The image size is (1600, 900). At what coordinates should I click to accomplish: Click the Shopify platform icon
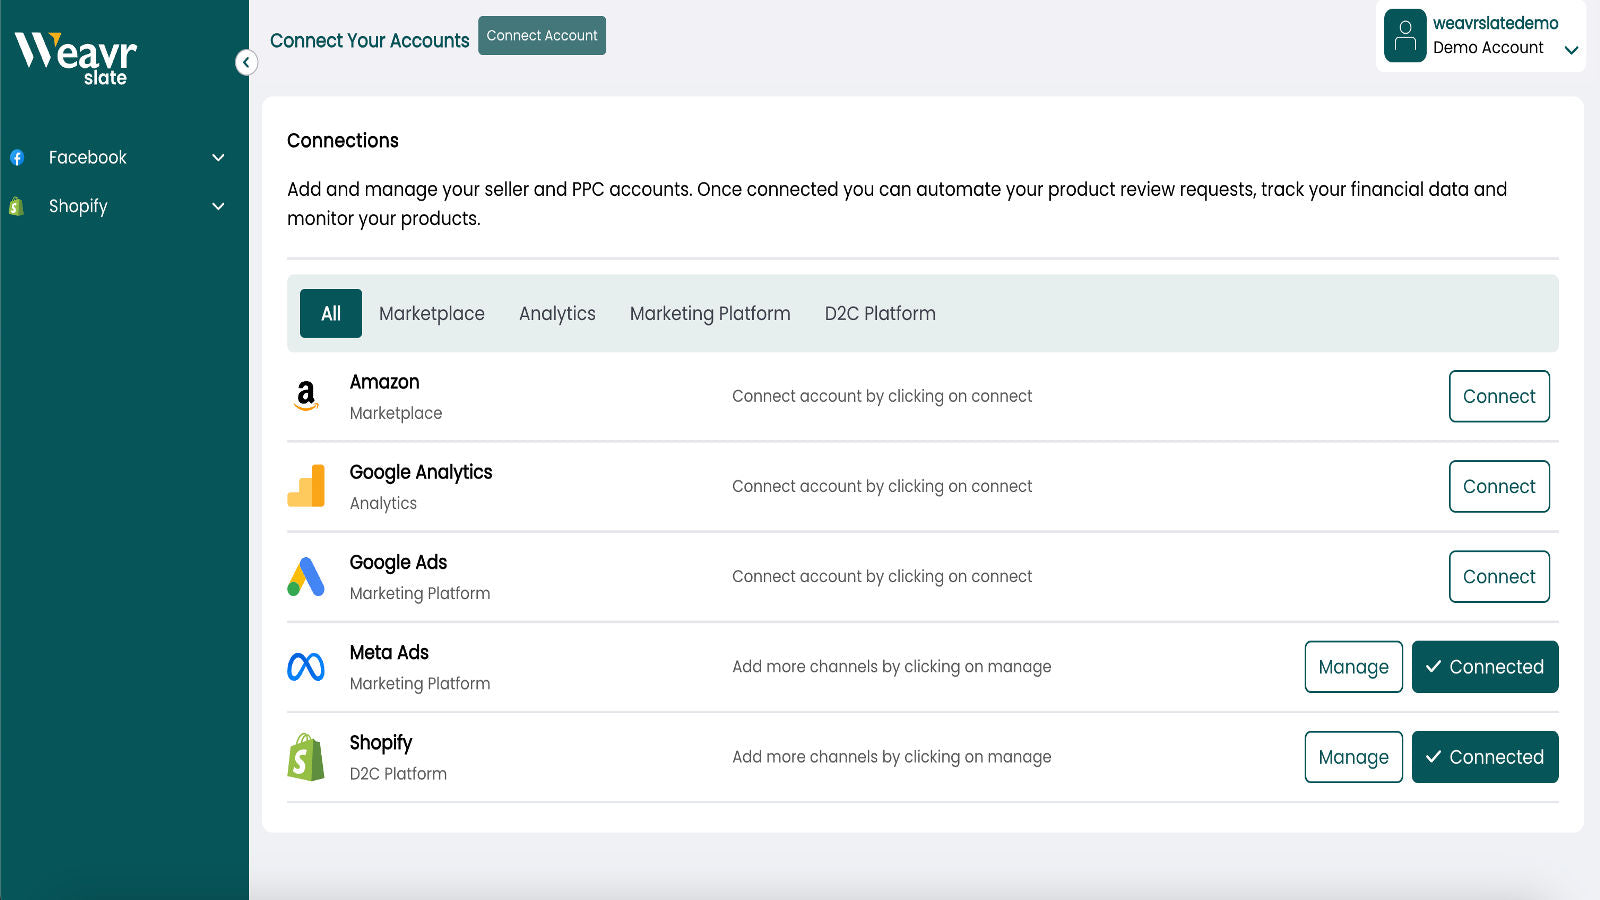click(x=306, y=757)
